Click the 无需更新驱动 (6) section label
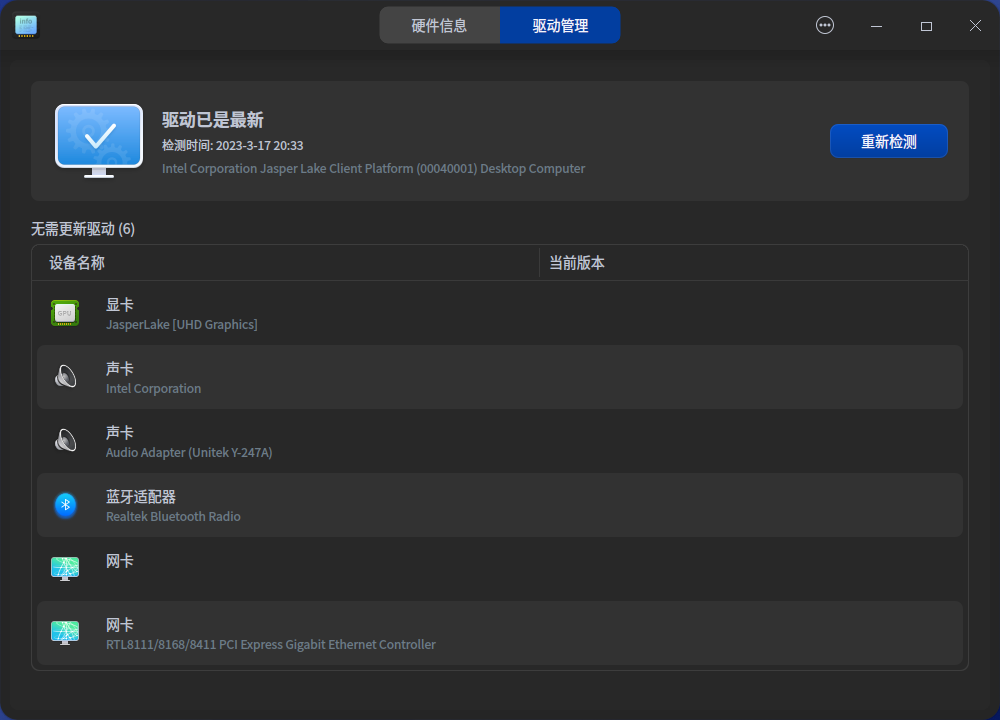 (x=83, y=229)
